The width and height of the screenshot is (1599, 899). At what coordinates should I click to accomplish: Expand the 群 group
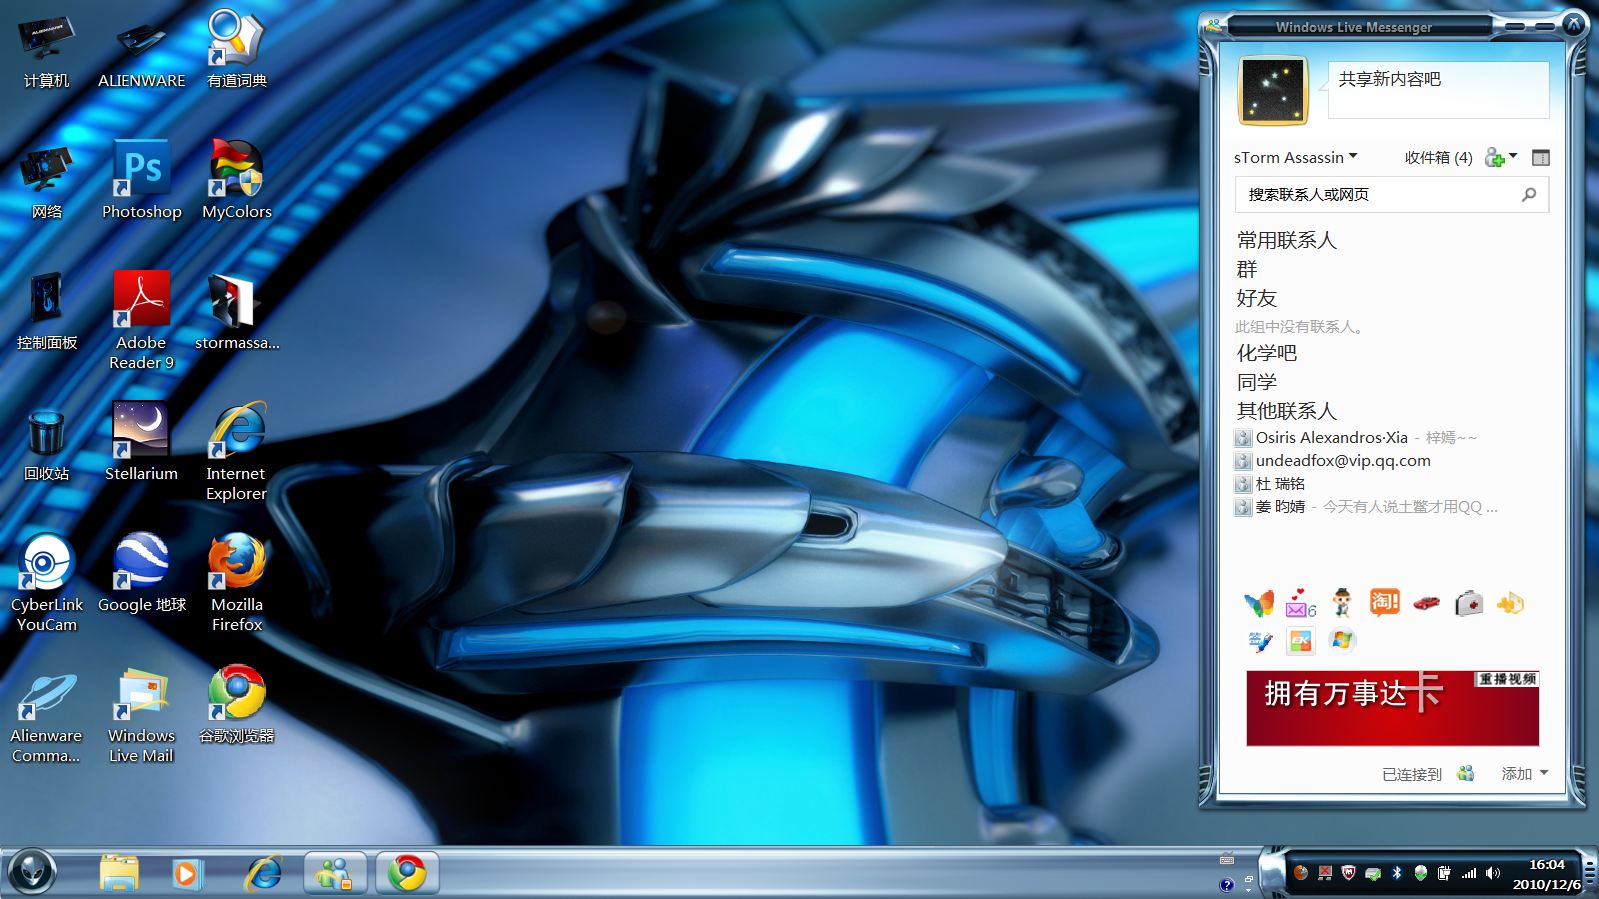[1247, 269]
